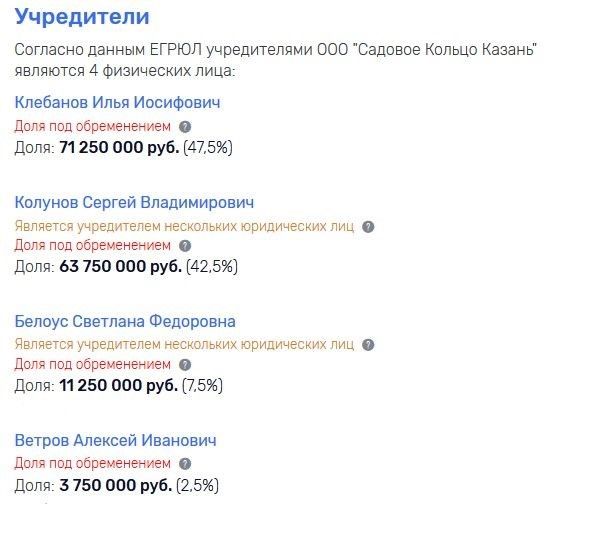Screen dimensions: 594x535
Task: Click Клебанов's 'Доля под обременением' warning text
Action: 93,127
